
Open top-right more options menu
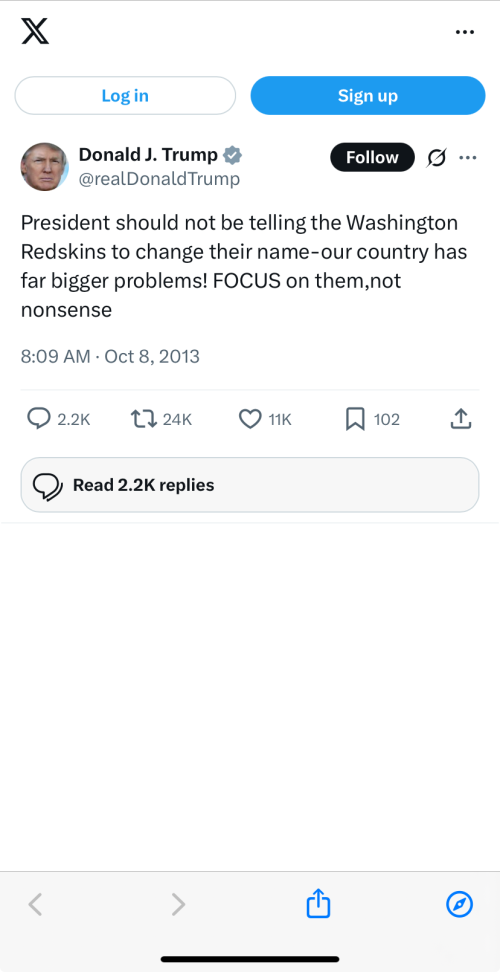(x=465, y=32)
